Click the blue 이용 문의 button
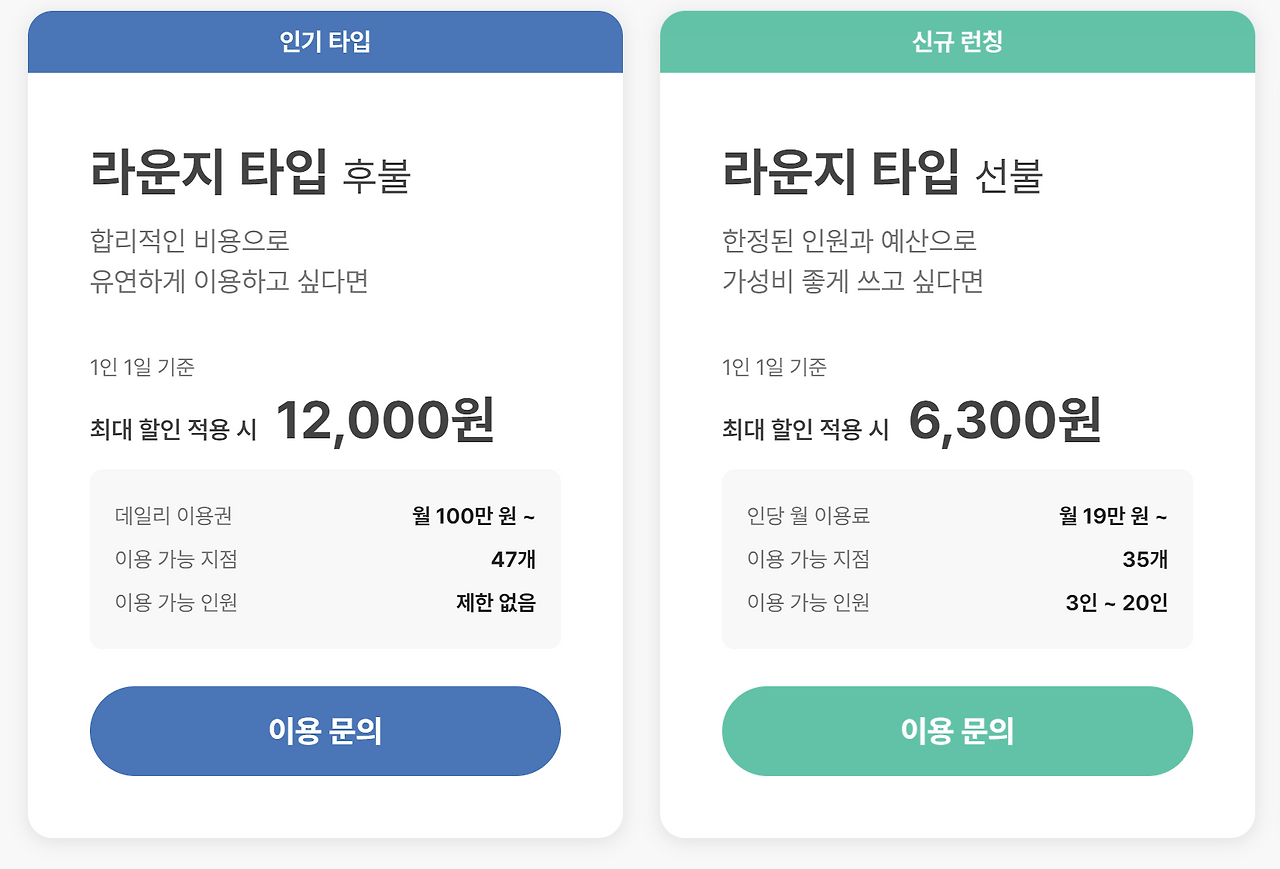 click(325, 731)
